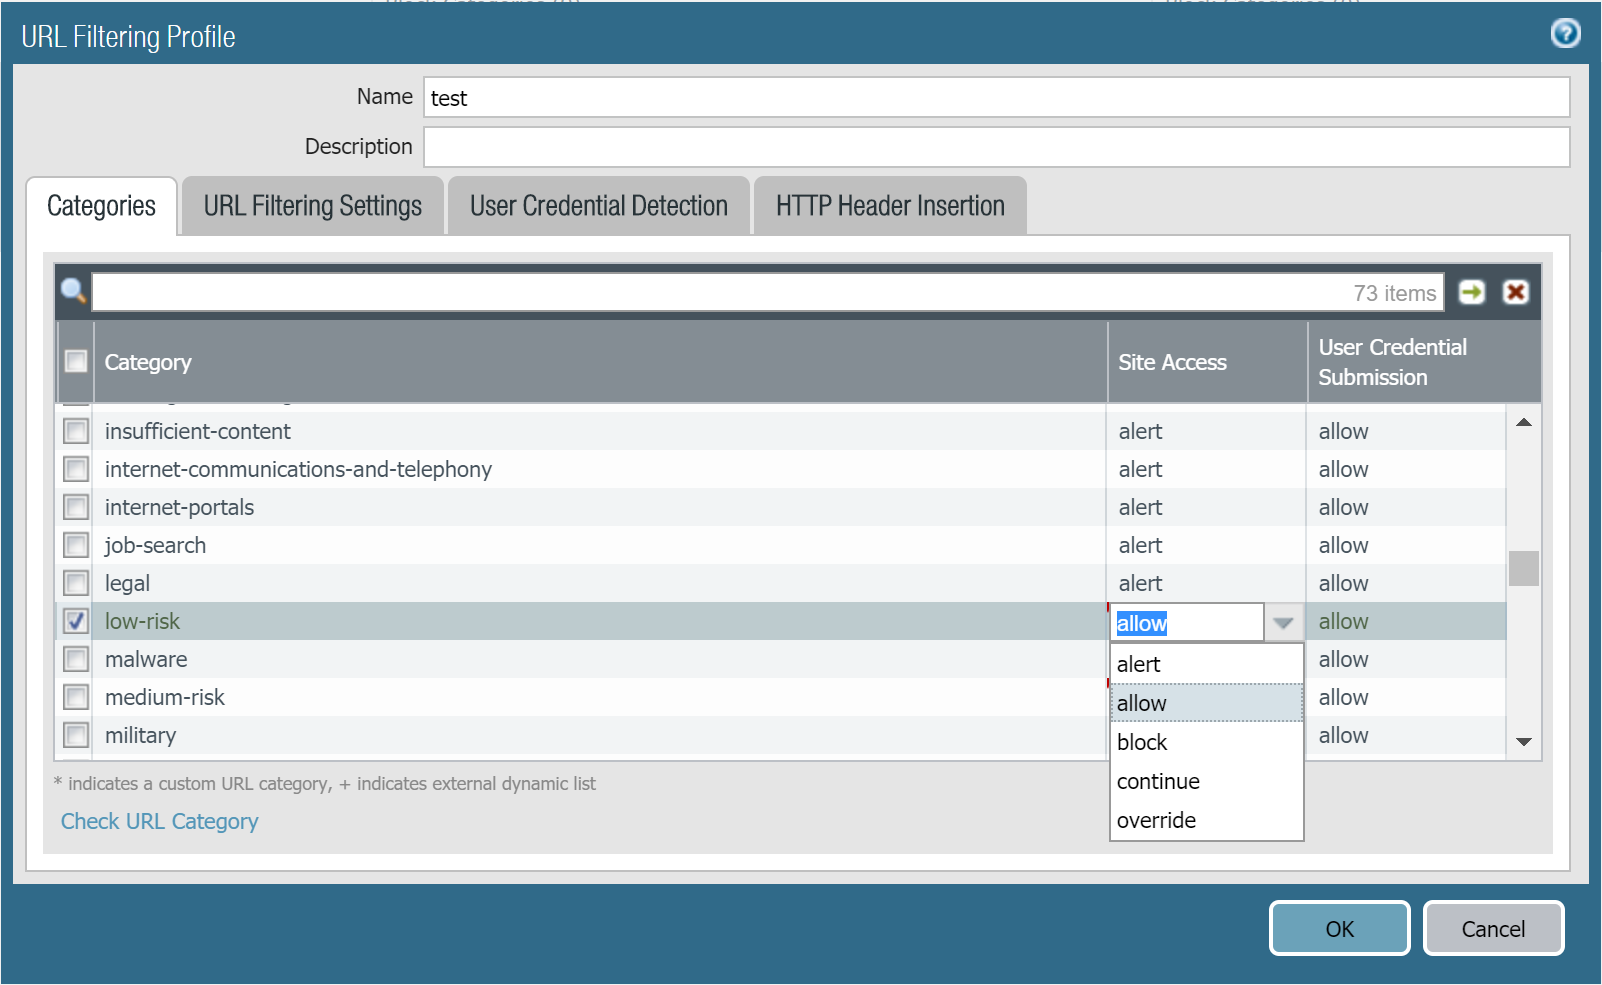Screen dimensions: 1602x985
Task: Click the green arrow apply filter icon
Action: point(1471,292)
